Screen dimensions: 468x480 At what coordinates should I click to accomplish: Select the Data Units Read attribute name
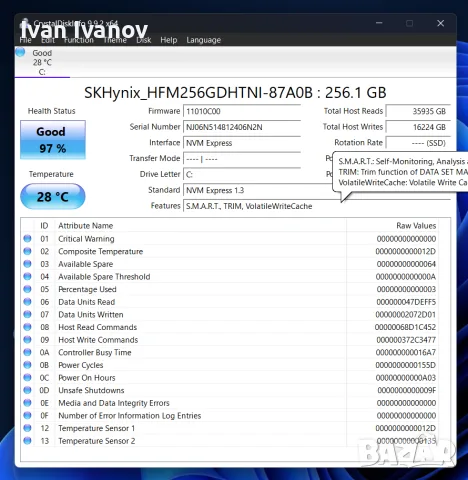click(86, 302)
